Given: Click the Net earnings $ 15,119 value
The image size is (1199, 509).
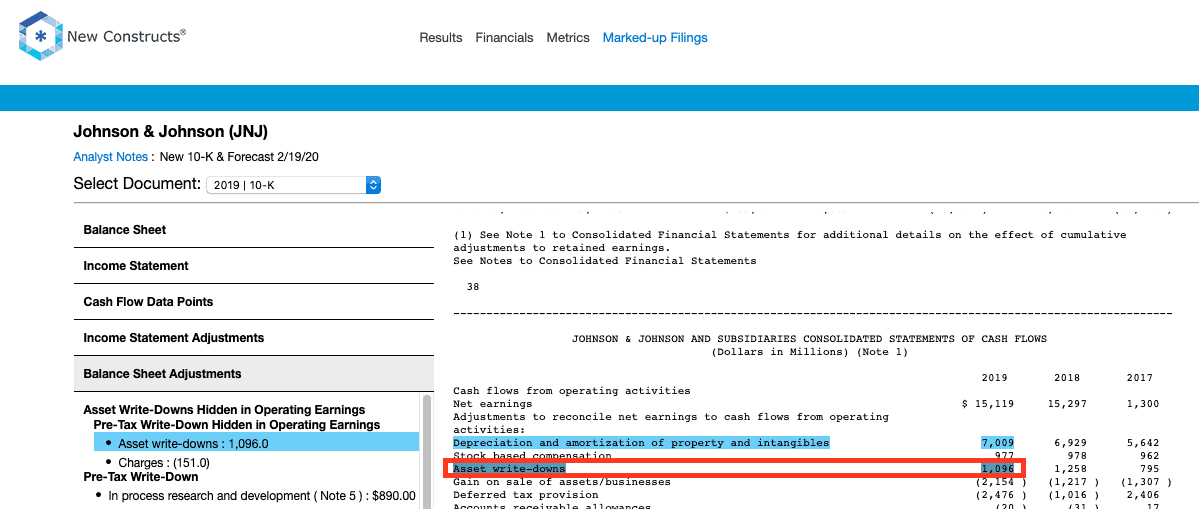Looking at the screenshot, I should click(988, 404).
